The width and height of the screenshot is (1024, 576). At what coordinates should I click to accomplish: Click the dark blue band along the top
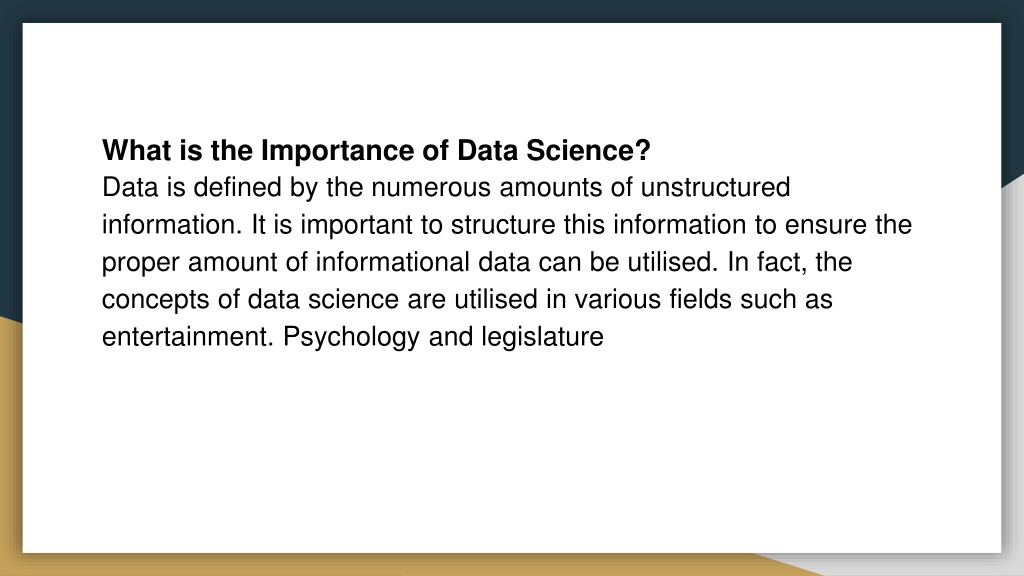512,10
